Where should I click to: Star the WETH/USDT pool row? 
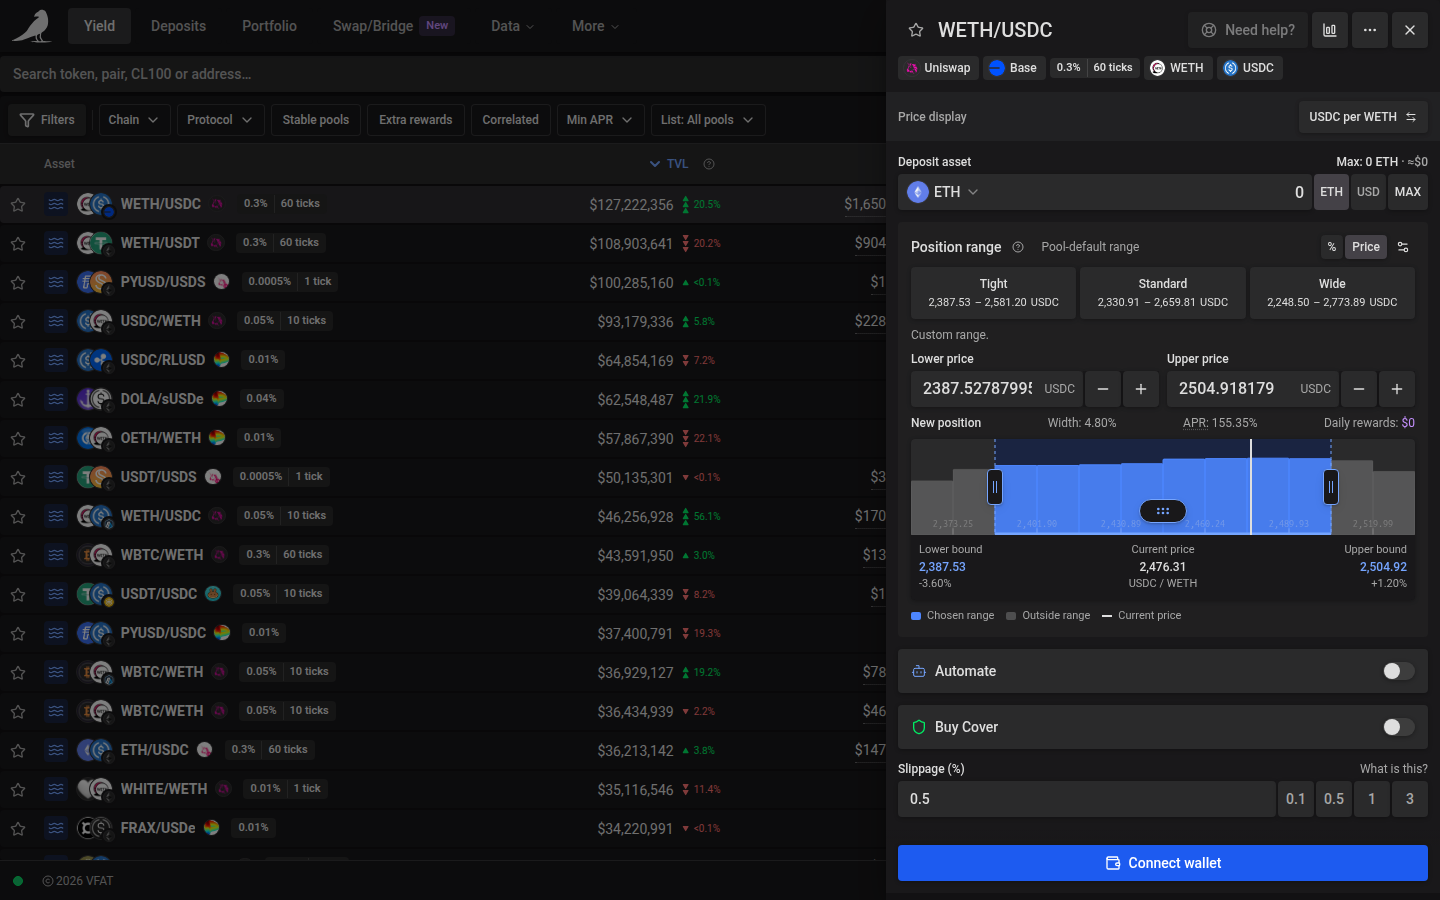18,243
